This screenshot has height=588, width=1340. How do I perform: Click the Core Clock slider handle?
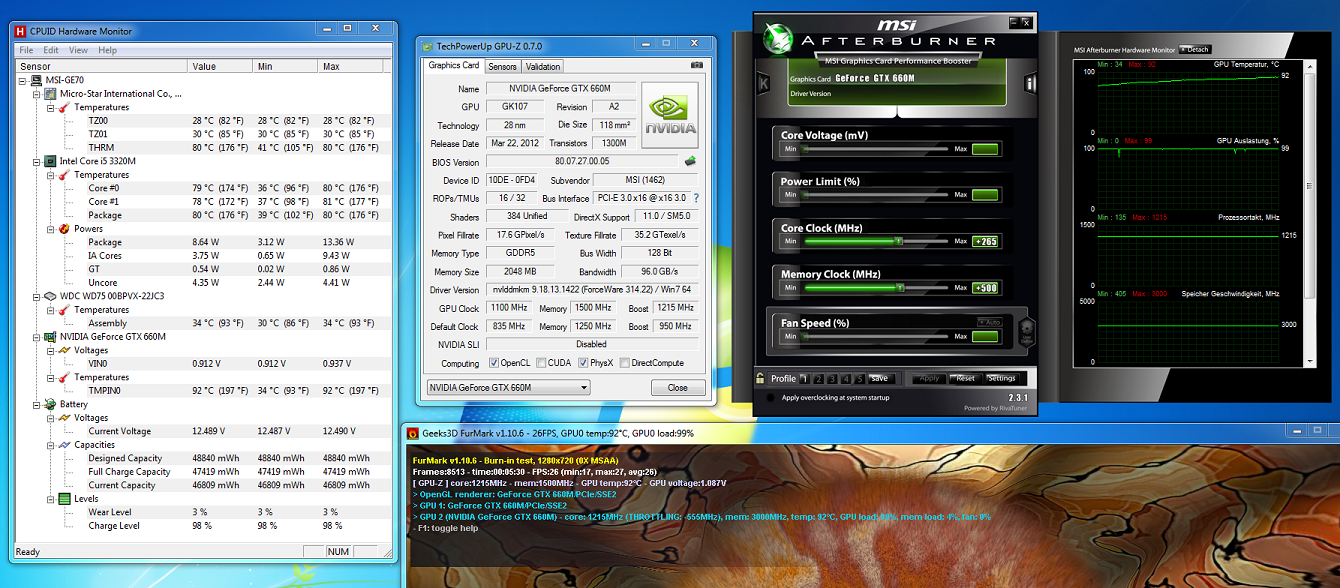(x=898, y=241)
